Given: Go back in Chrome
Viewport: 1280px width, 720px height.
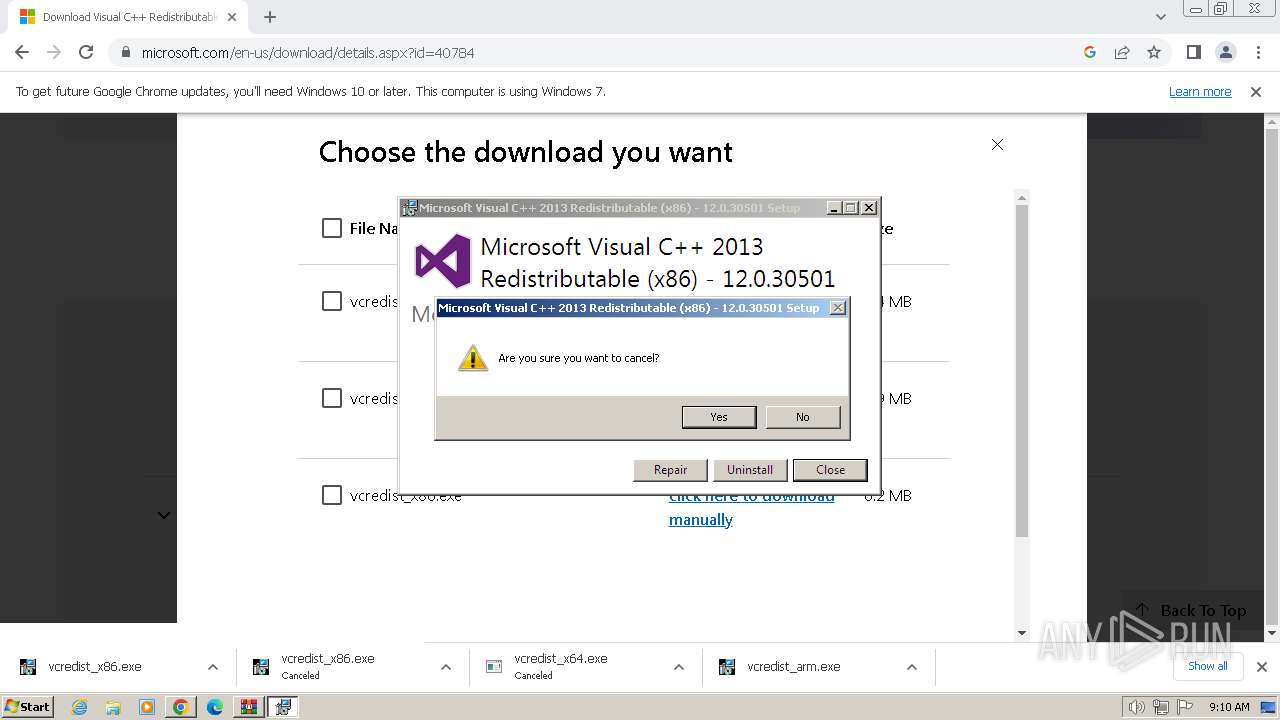Looking at the screenshot, I should click(x=22, y=52).
